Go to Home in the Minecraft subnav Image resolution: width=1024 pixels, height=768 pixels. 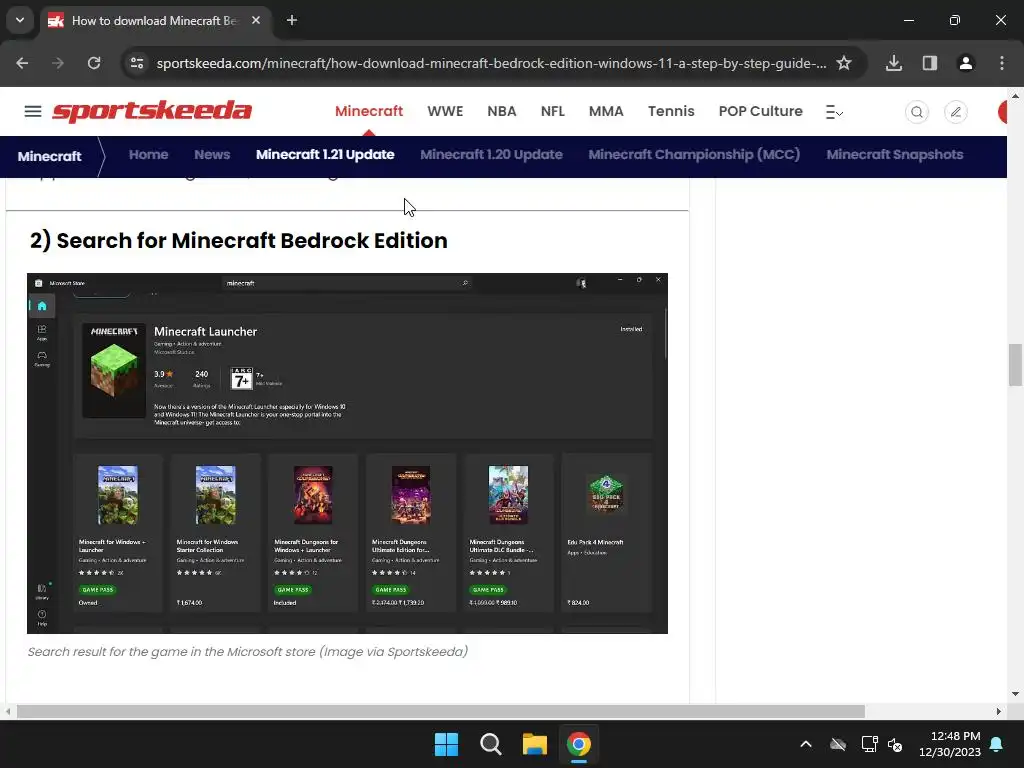[148, 155]
